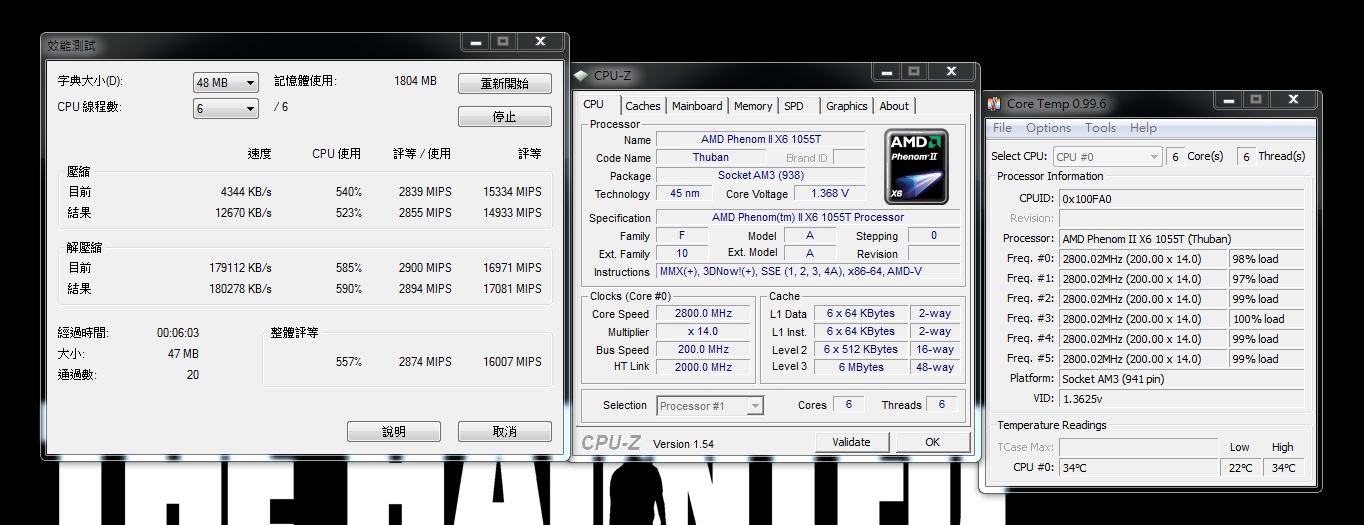
Task: Click the memory usage value 1804 MB
Action: pos(416,81)
